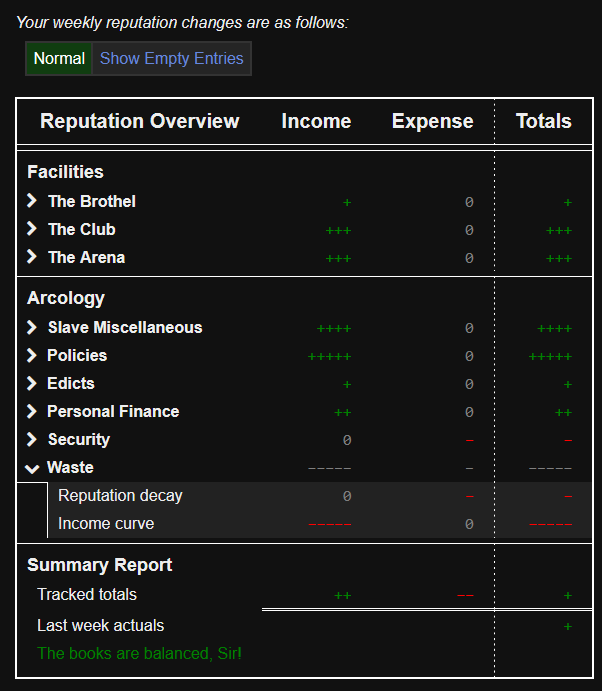Screen dimensions: 602x691
Task: Click the Reputation decay entry
Action: pos(120,496)
